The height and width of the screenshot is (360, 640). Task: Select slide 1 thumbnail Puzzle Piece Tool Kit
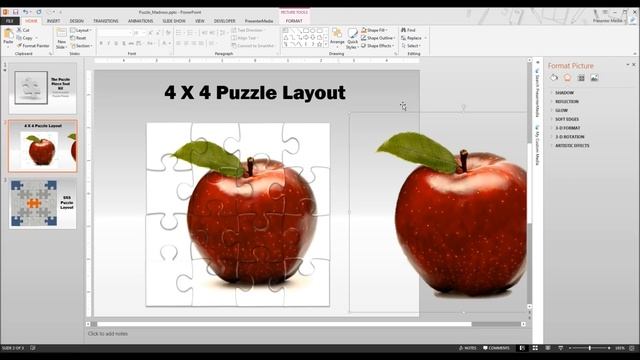click(x=42, y=88)
